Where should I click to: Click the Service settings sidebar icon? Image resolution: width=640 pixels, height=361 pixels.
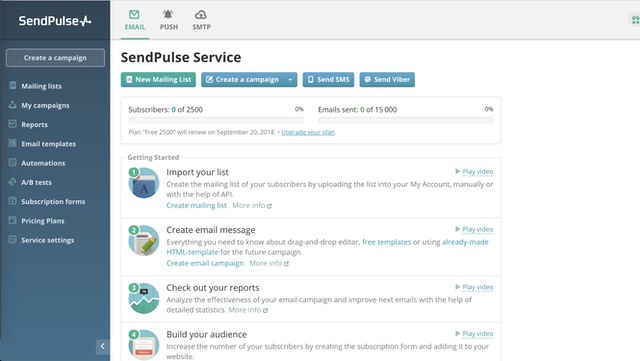pos(13,239)
